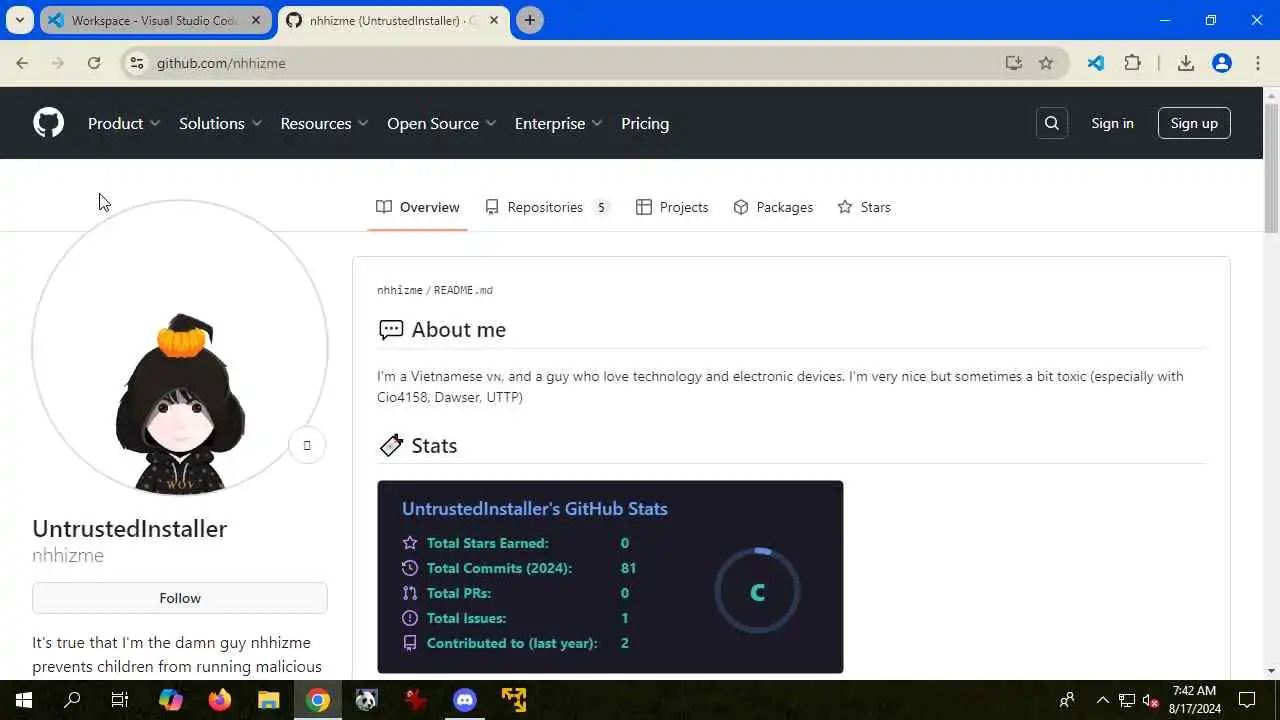This screenshot has height=720, width=1280.
Task: Click the browser forward arrow
Action: (58, 63)
